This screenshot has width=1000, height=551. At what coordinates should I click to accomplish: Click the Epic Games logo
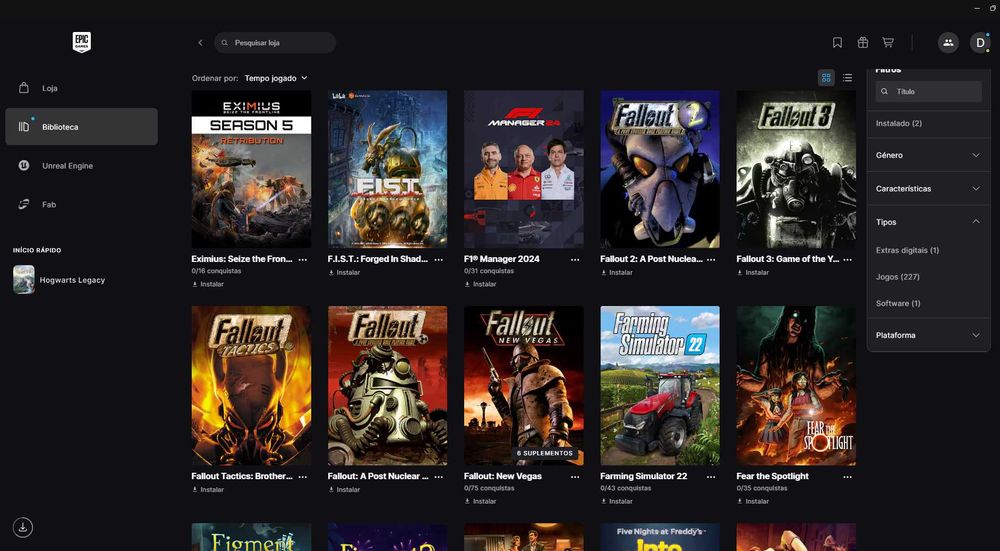(x=82, y=42)
